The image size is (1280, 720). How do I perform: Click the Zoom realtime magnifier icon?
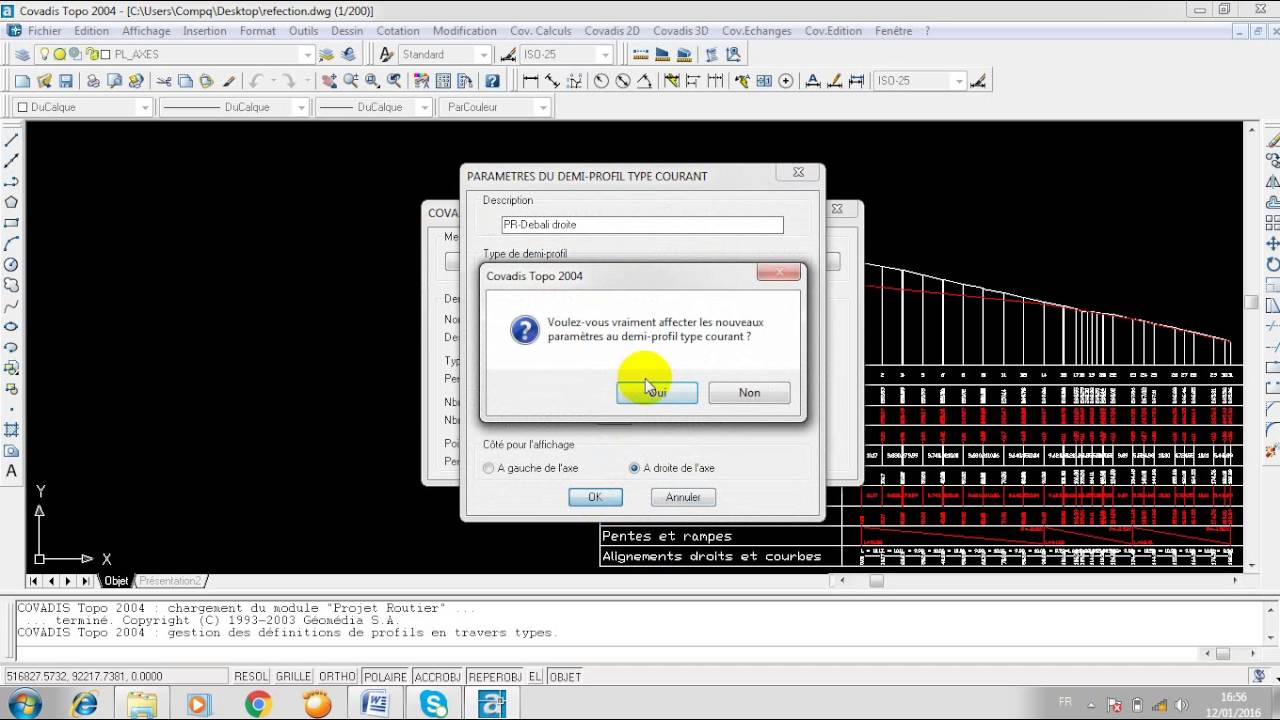pos(351,81)
